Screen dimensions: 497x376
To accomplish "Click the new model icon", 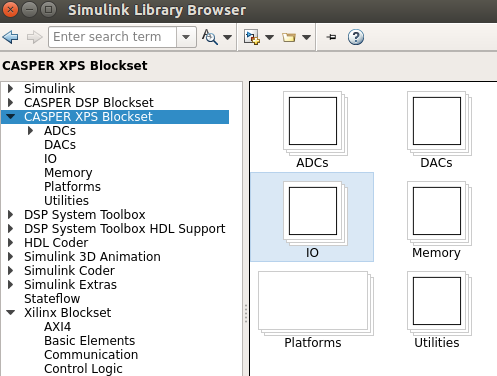I will [252, 37].
